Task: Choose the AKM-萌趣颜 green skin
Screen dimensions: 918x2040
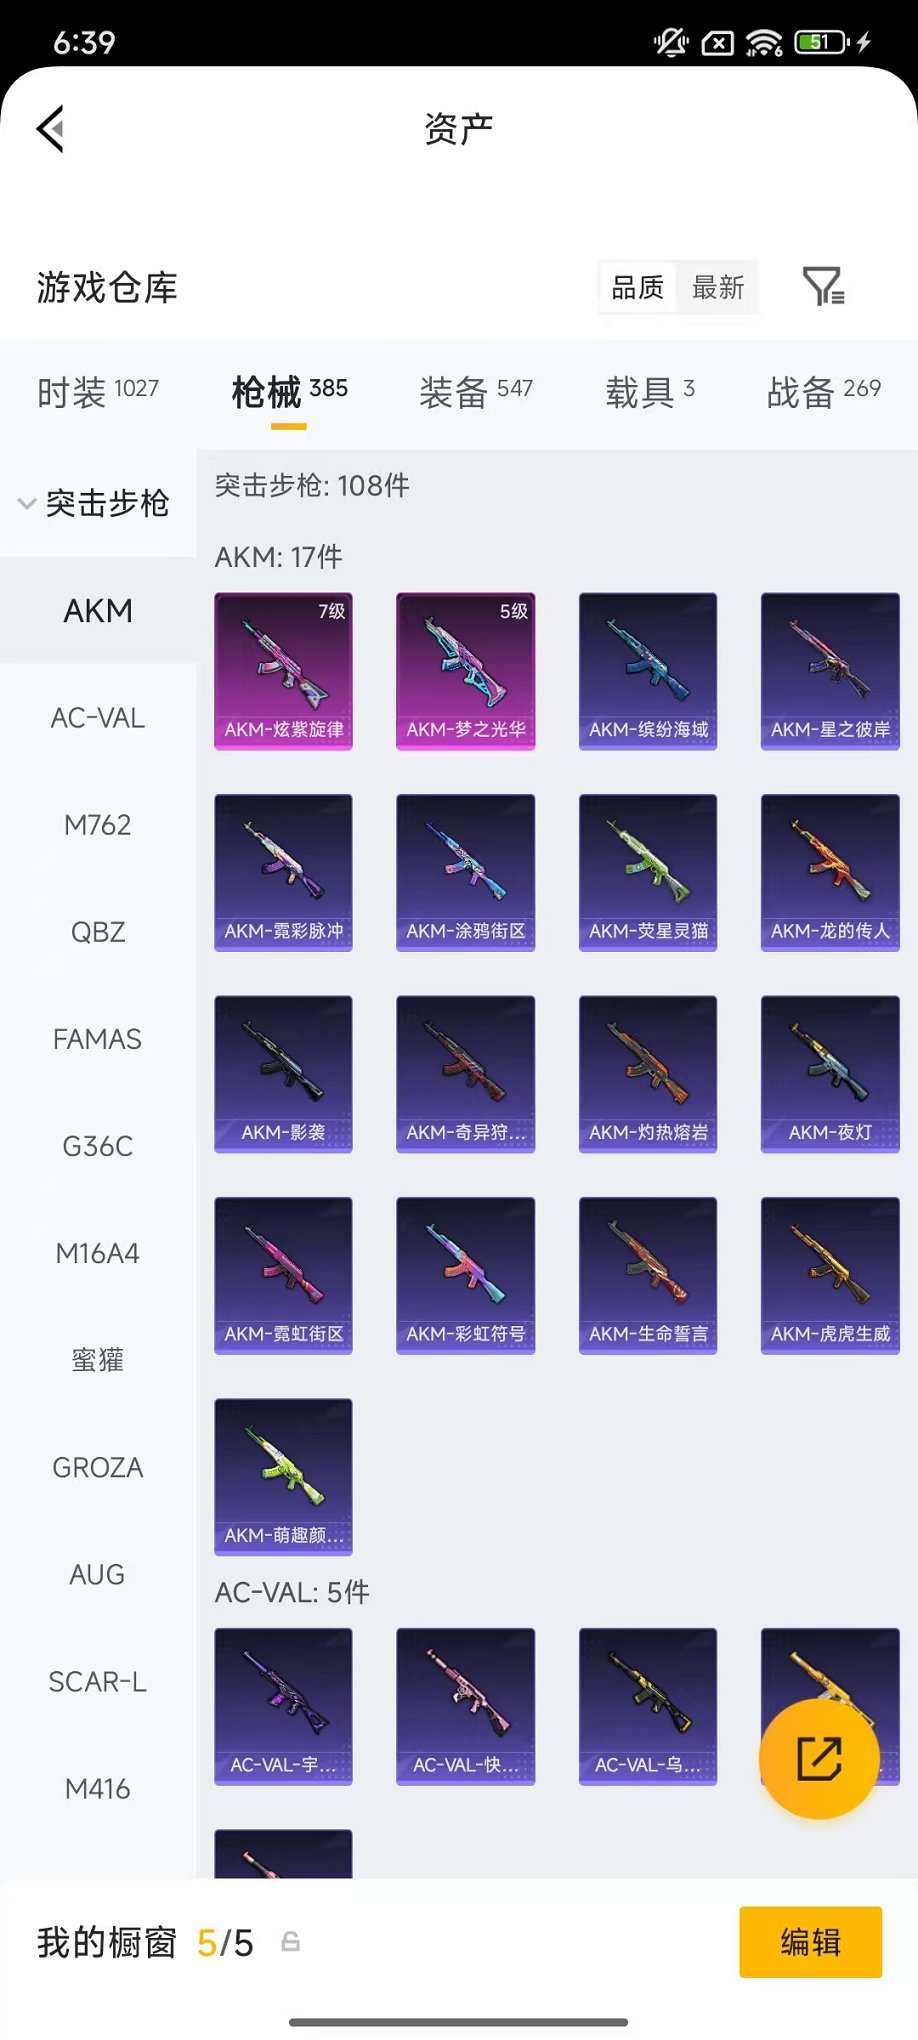Action: [283, 1476]
